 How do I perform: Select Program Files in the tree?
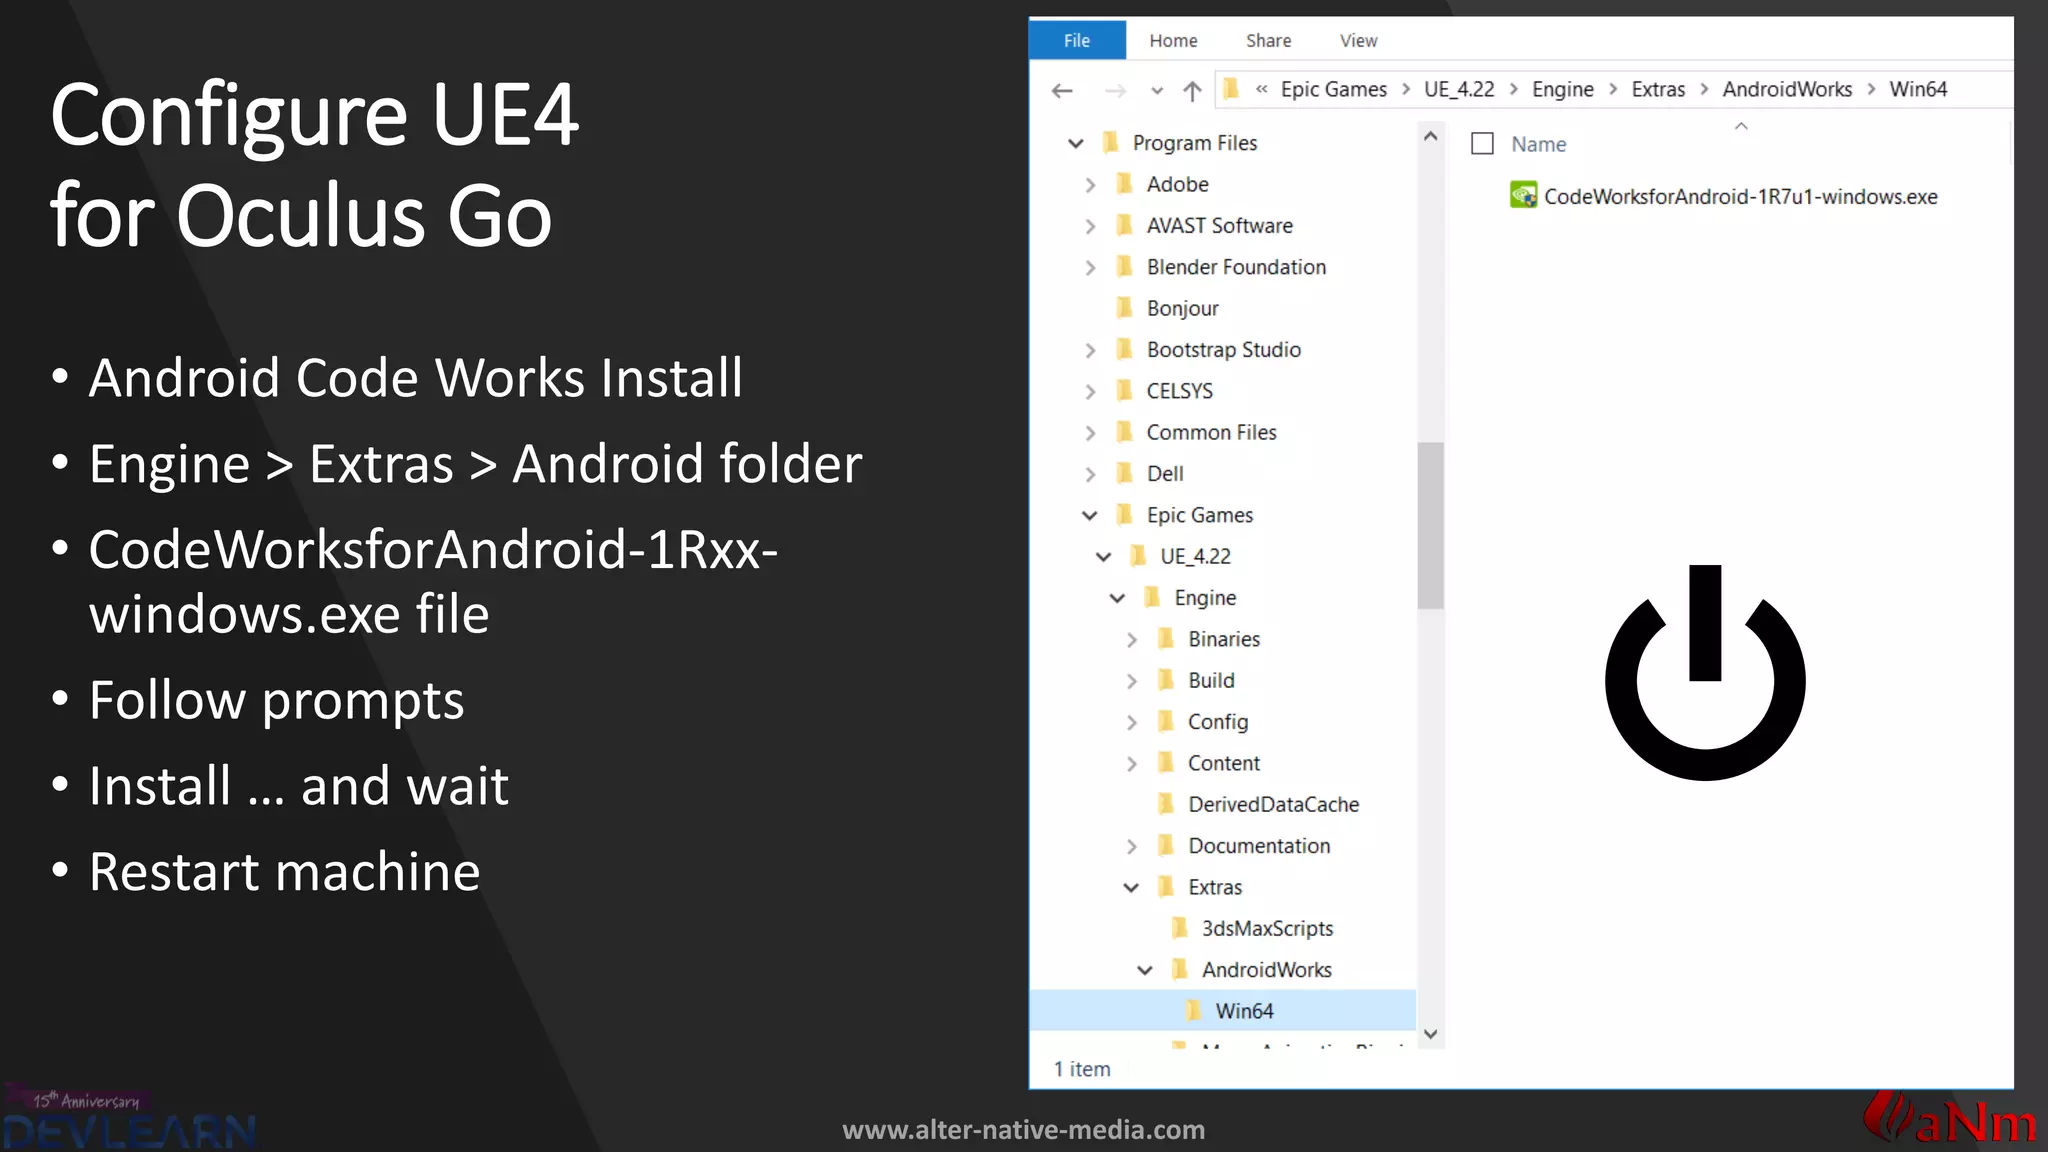1194,143
